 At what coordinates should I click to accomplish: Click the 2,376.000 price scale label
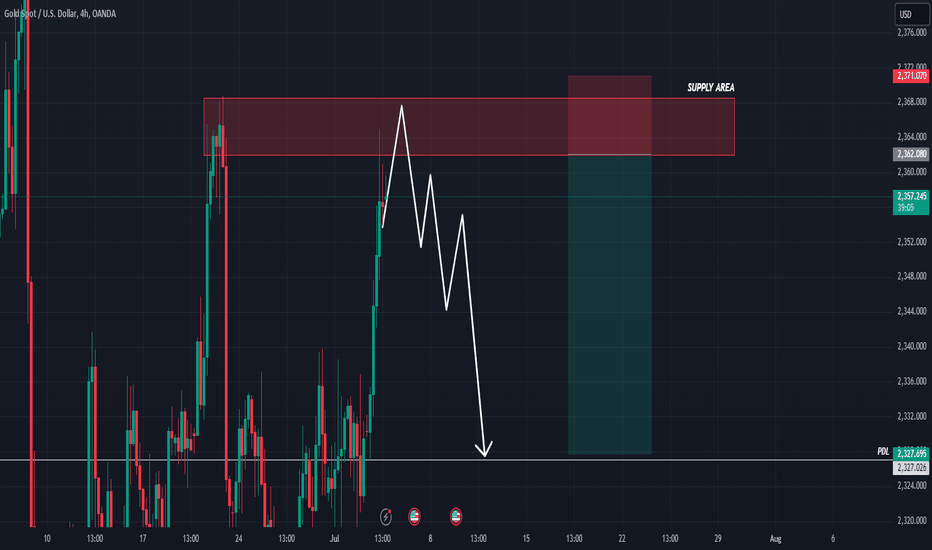[912, 33]
